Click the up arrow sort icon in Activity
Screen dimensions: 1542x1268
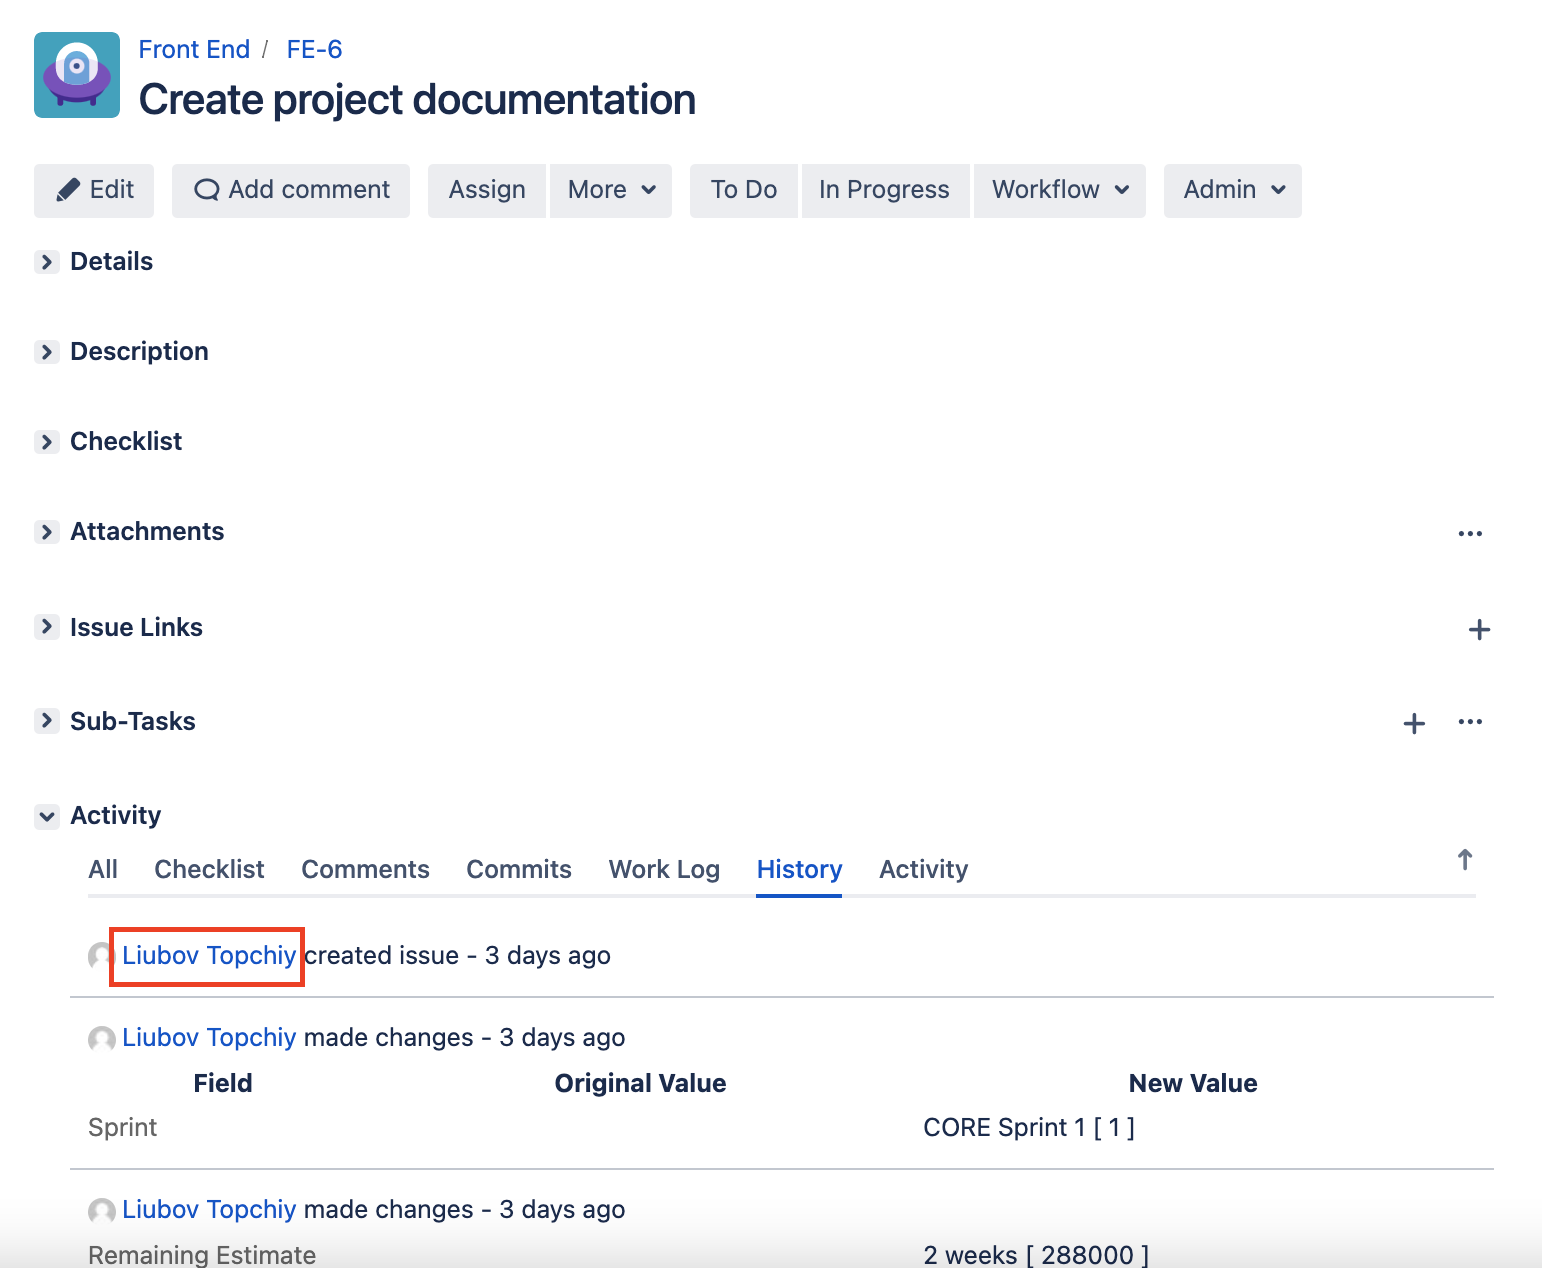click(x=1465, y=860)
